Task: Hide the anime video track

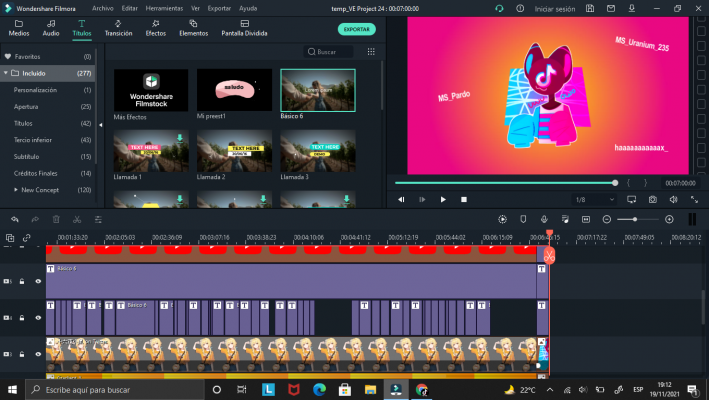Action: pos(38,354)
